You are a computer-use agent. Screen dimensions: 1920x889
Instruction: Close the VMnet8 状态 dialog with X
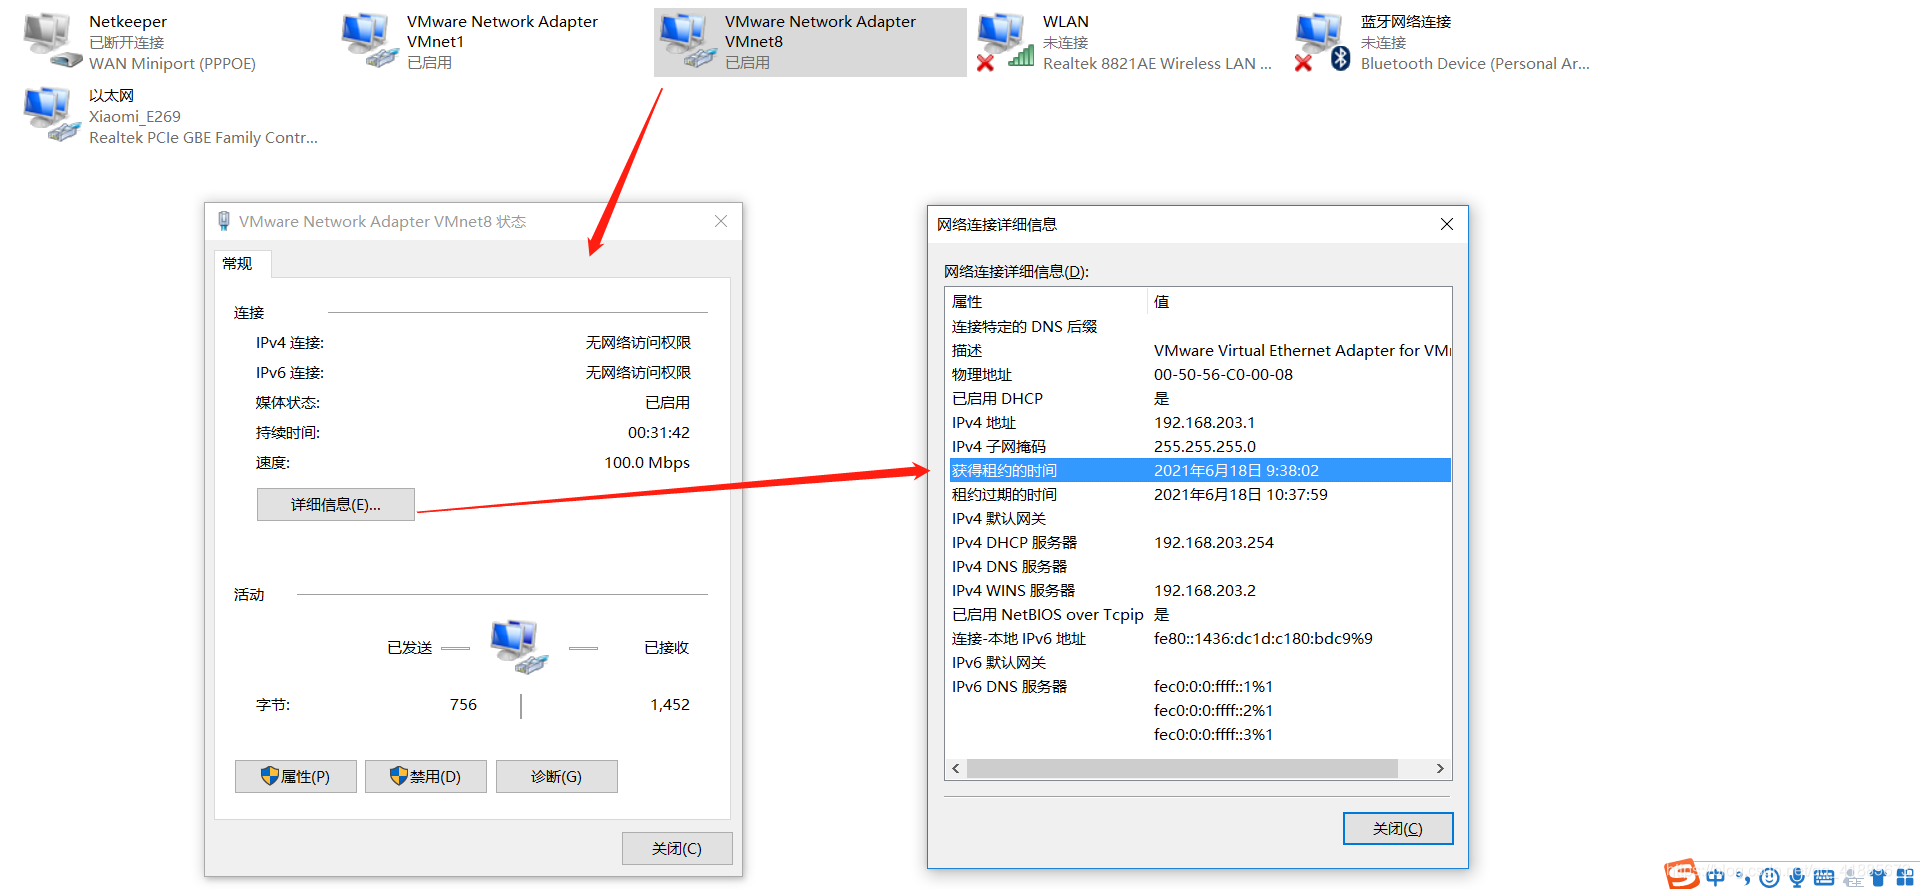(720, 221)
